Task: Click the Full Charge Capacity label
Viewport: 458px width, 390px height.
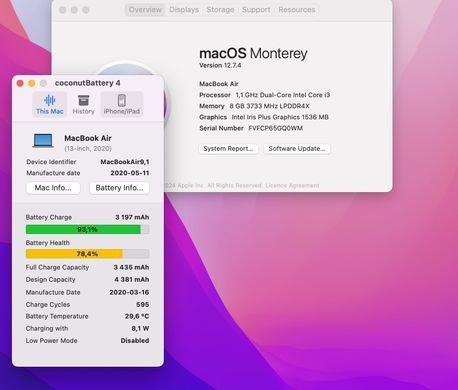Action: [x=57, y=267]
